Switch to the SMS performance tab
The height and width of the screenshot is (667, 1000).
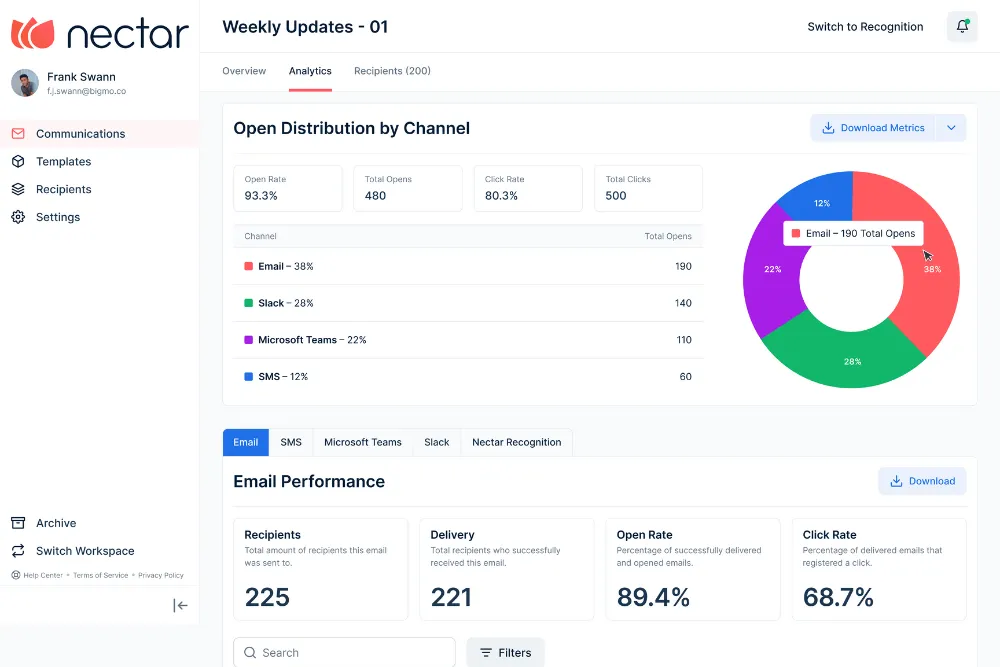[291, 442]
